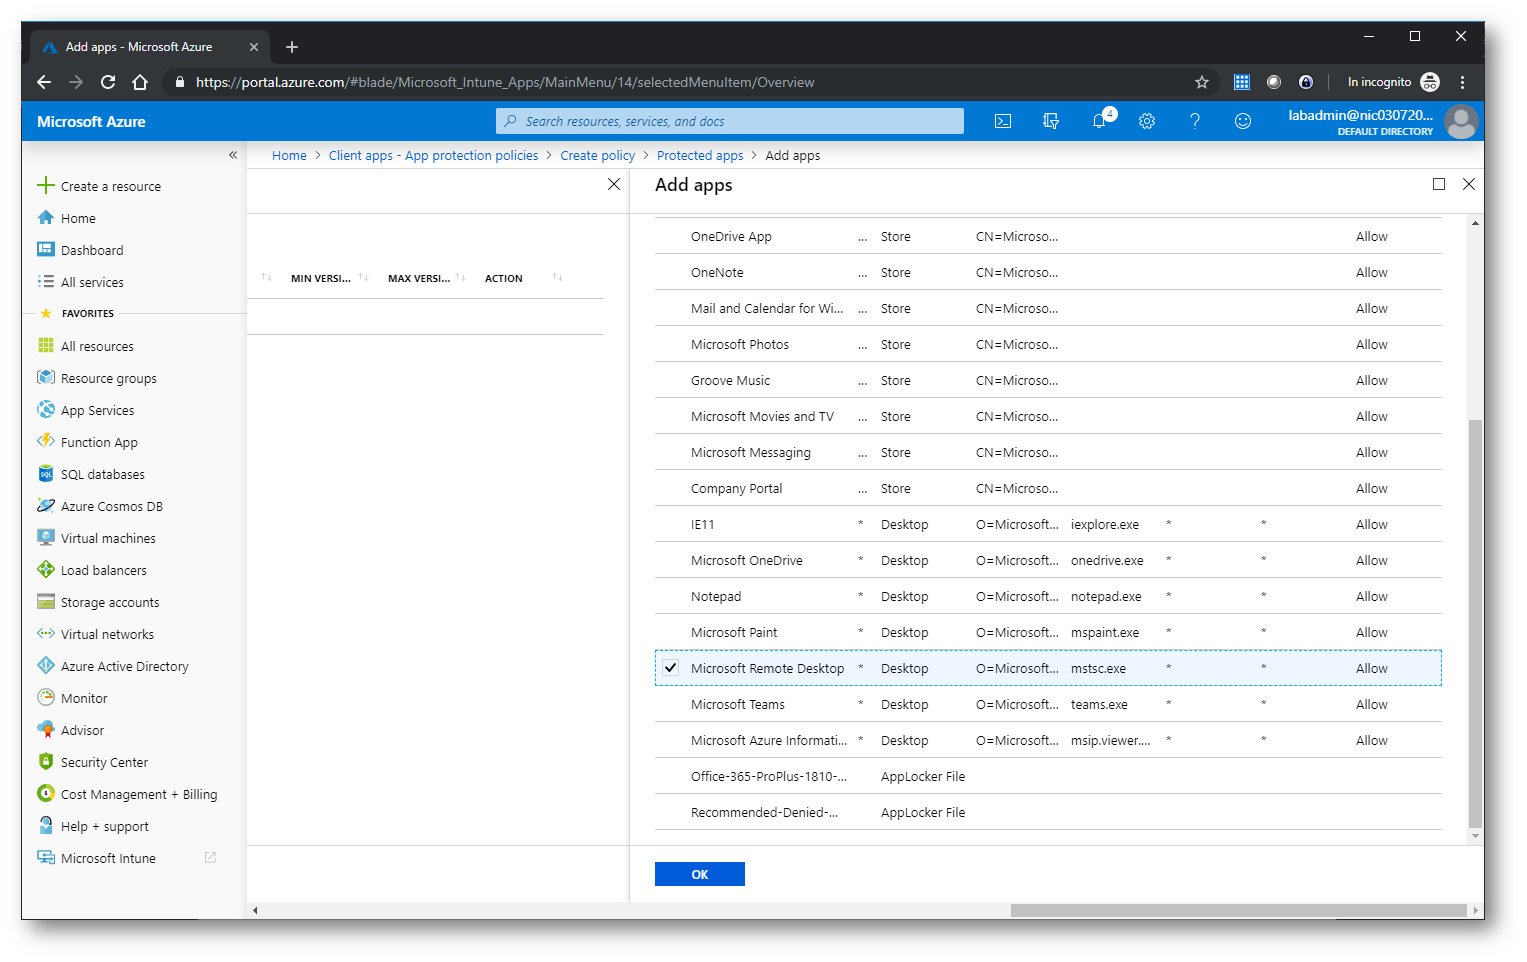
Task: Open Azure Active Directory
Action: [x=124, y=666]
